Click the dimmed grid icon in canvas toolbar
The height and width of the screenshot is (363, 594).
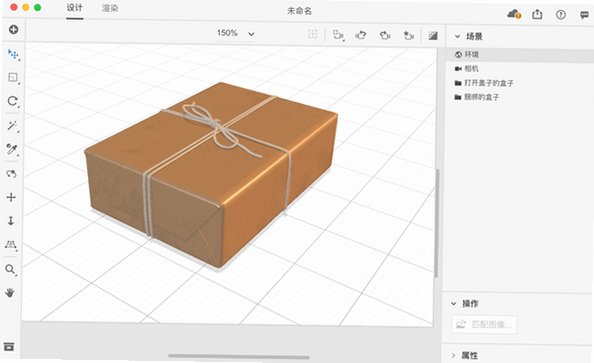313,34
